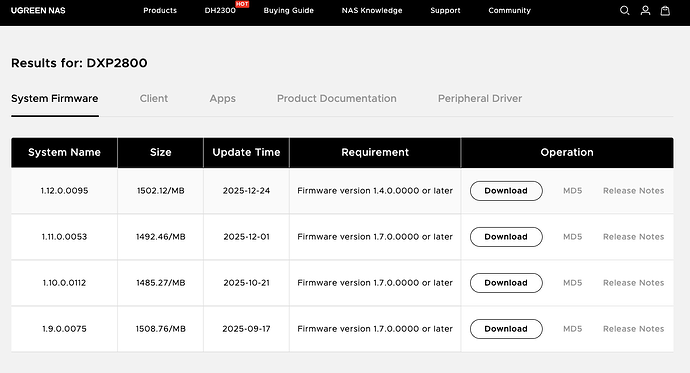Download firmware 1.9.0.0075
The image size is (690, 373).
pyautogui.click(x=506, y=329)
